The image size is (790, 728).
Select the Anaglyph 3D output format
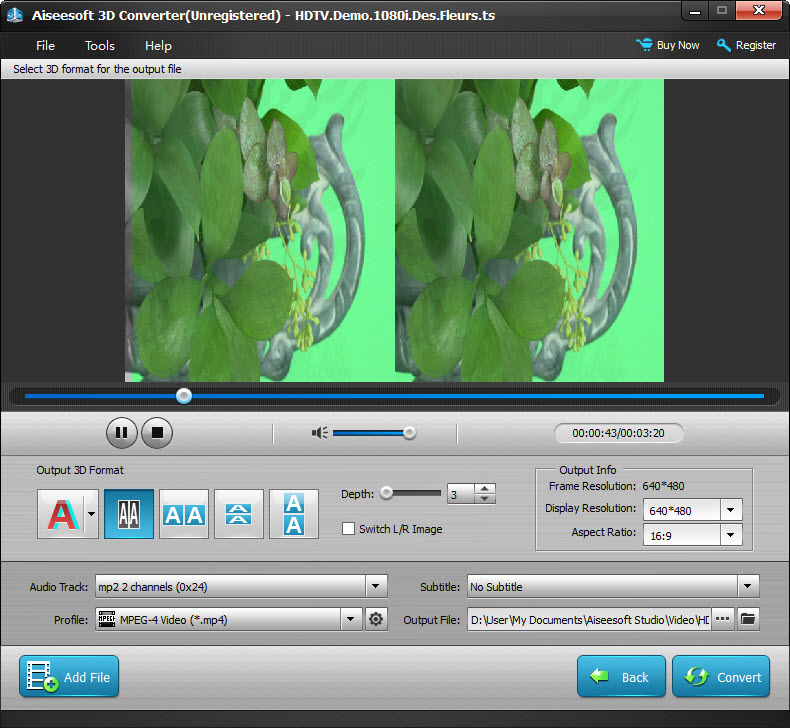pos(61,514)
